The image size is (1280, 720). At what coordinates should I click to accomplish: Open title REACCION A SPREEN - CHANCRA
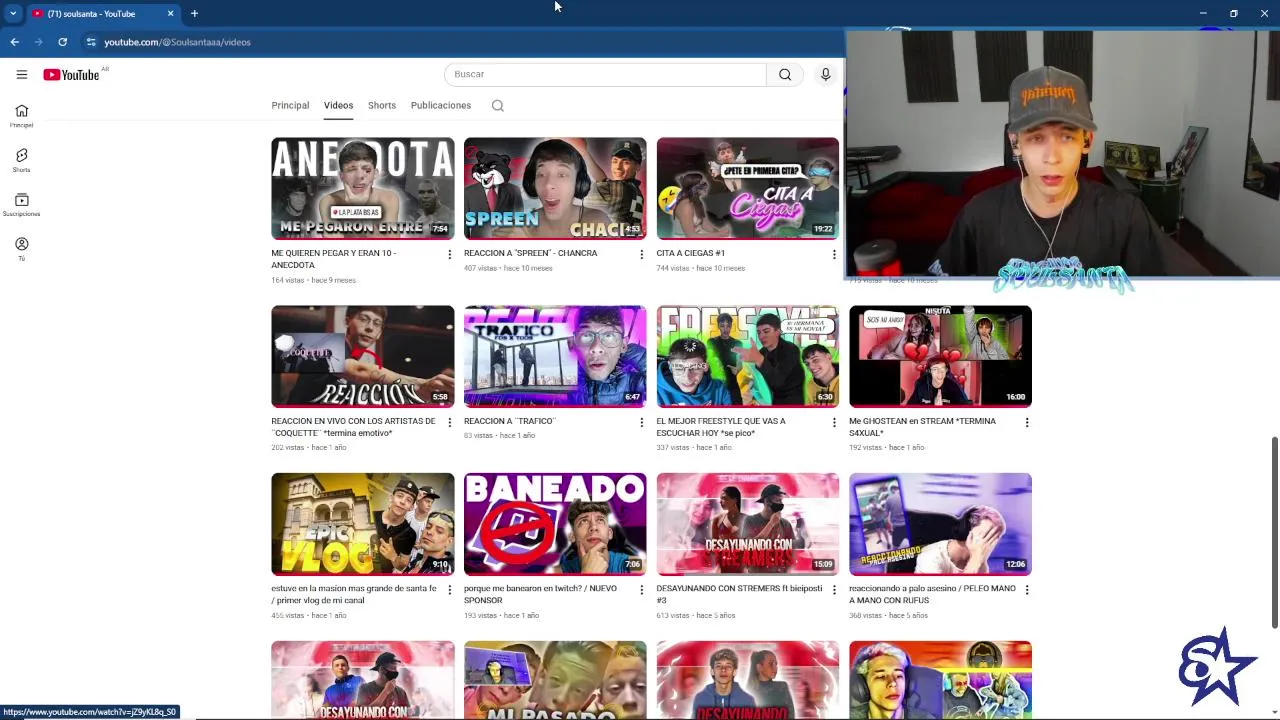[530, 253]
